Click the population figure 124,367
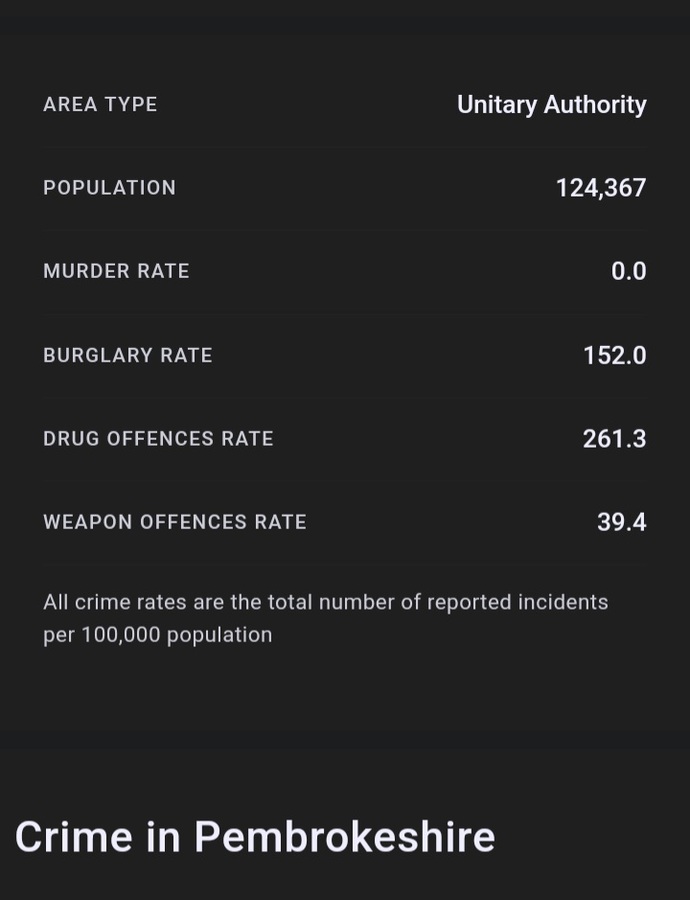This screenshot has height=900, width=690. (x=601, y=188)
